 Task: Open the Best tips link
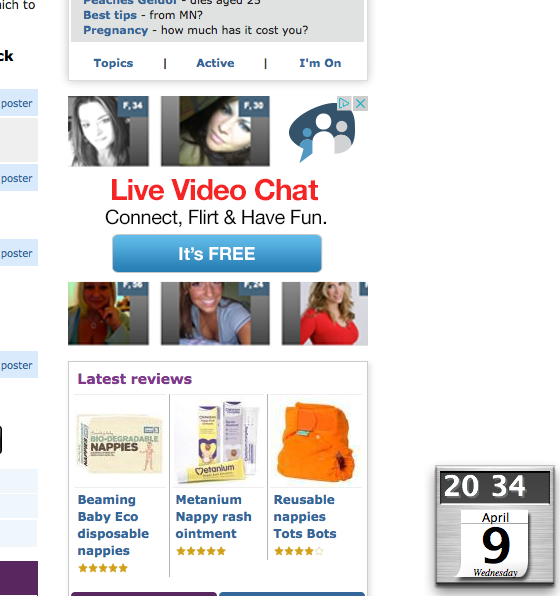point(110,15)
